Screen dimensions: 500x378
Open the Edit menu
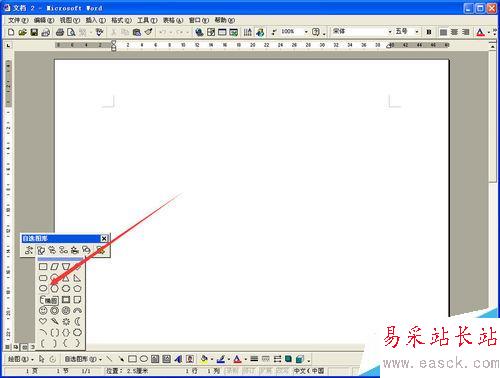point(44,20)
